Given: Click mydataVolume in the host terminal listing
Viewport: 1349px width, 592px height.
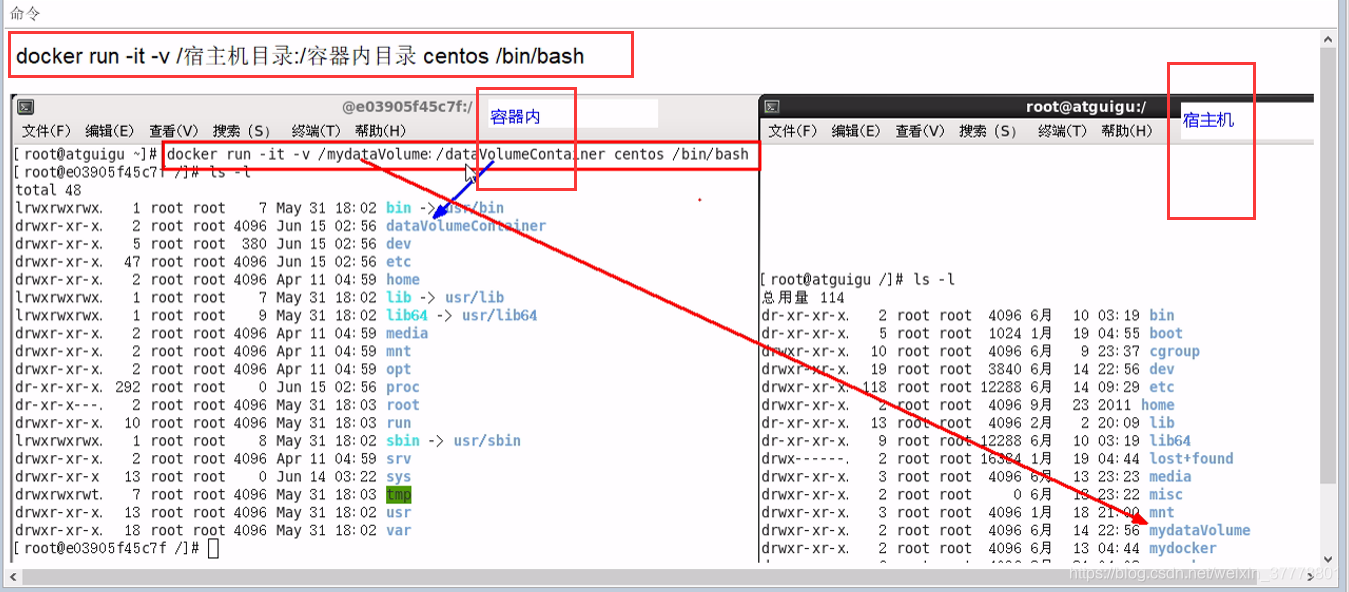Looking at the screenshot, I should 1199,531.
